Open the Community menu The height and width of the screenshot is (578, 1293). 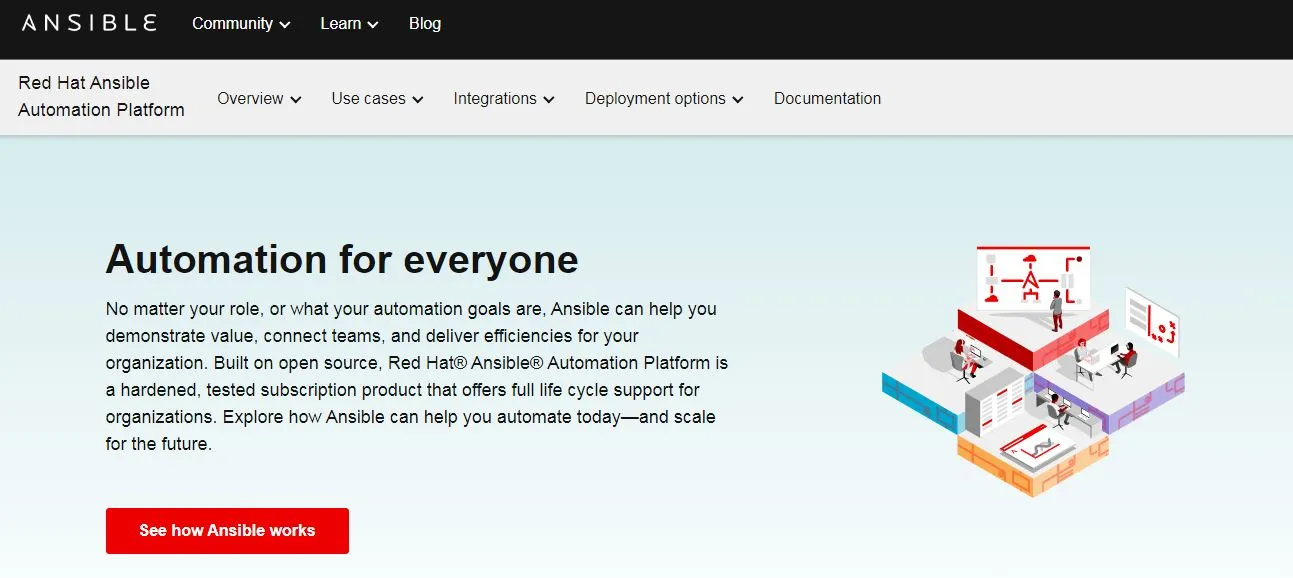(x=241, y=23)
